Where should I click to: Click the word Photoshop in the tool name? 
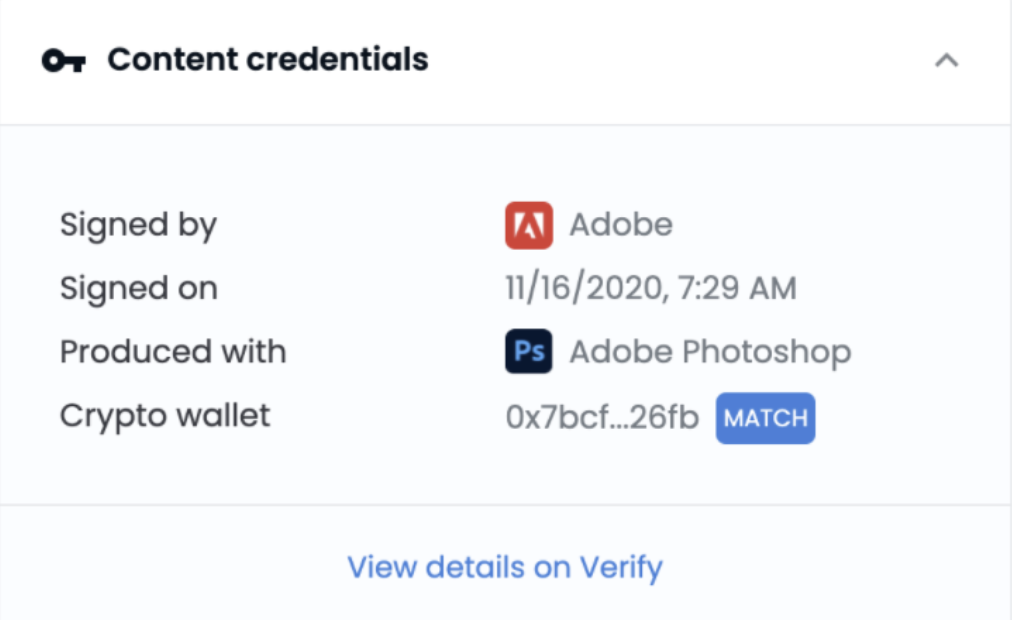[767, 353]
